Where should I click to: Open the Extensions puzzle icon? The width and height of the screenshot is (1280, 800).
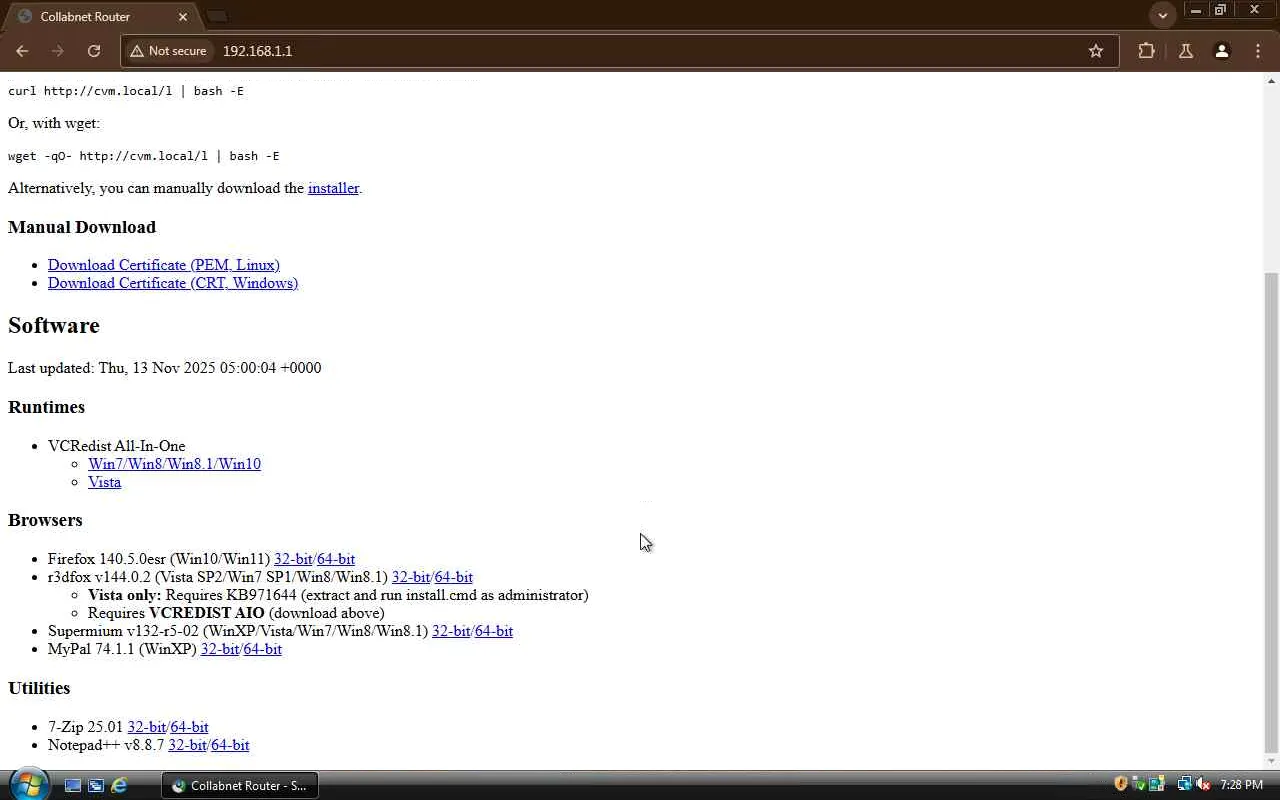click(1146, 51)
